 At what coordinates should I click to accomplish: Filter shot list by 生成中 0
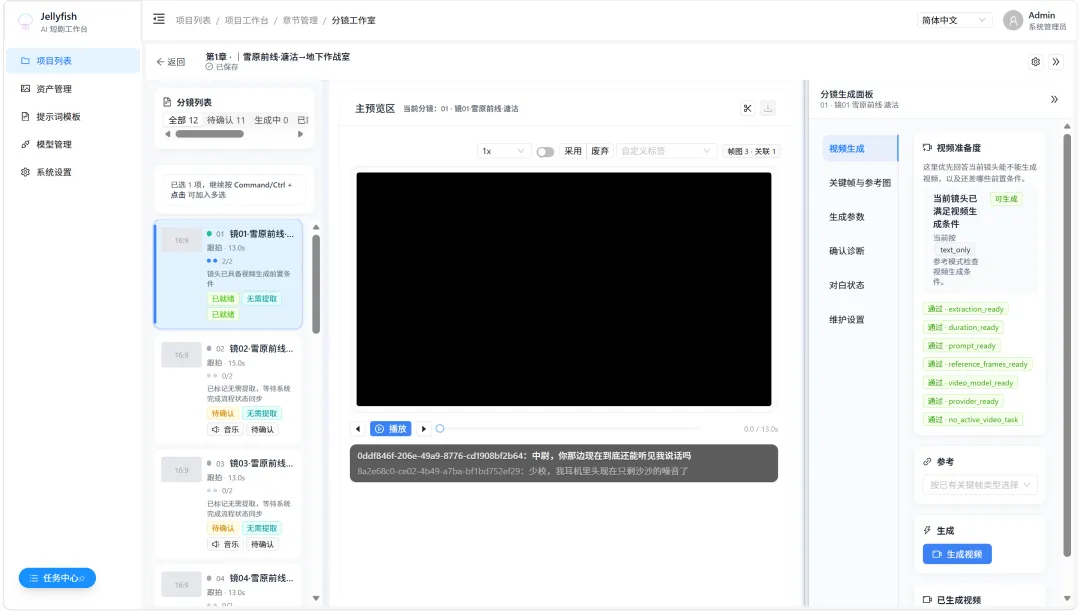tap(271, 120)
